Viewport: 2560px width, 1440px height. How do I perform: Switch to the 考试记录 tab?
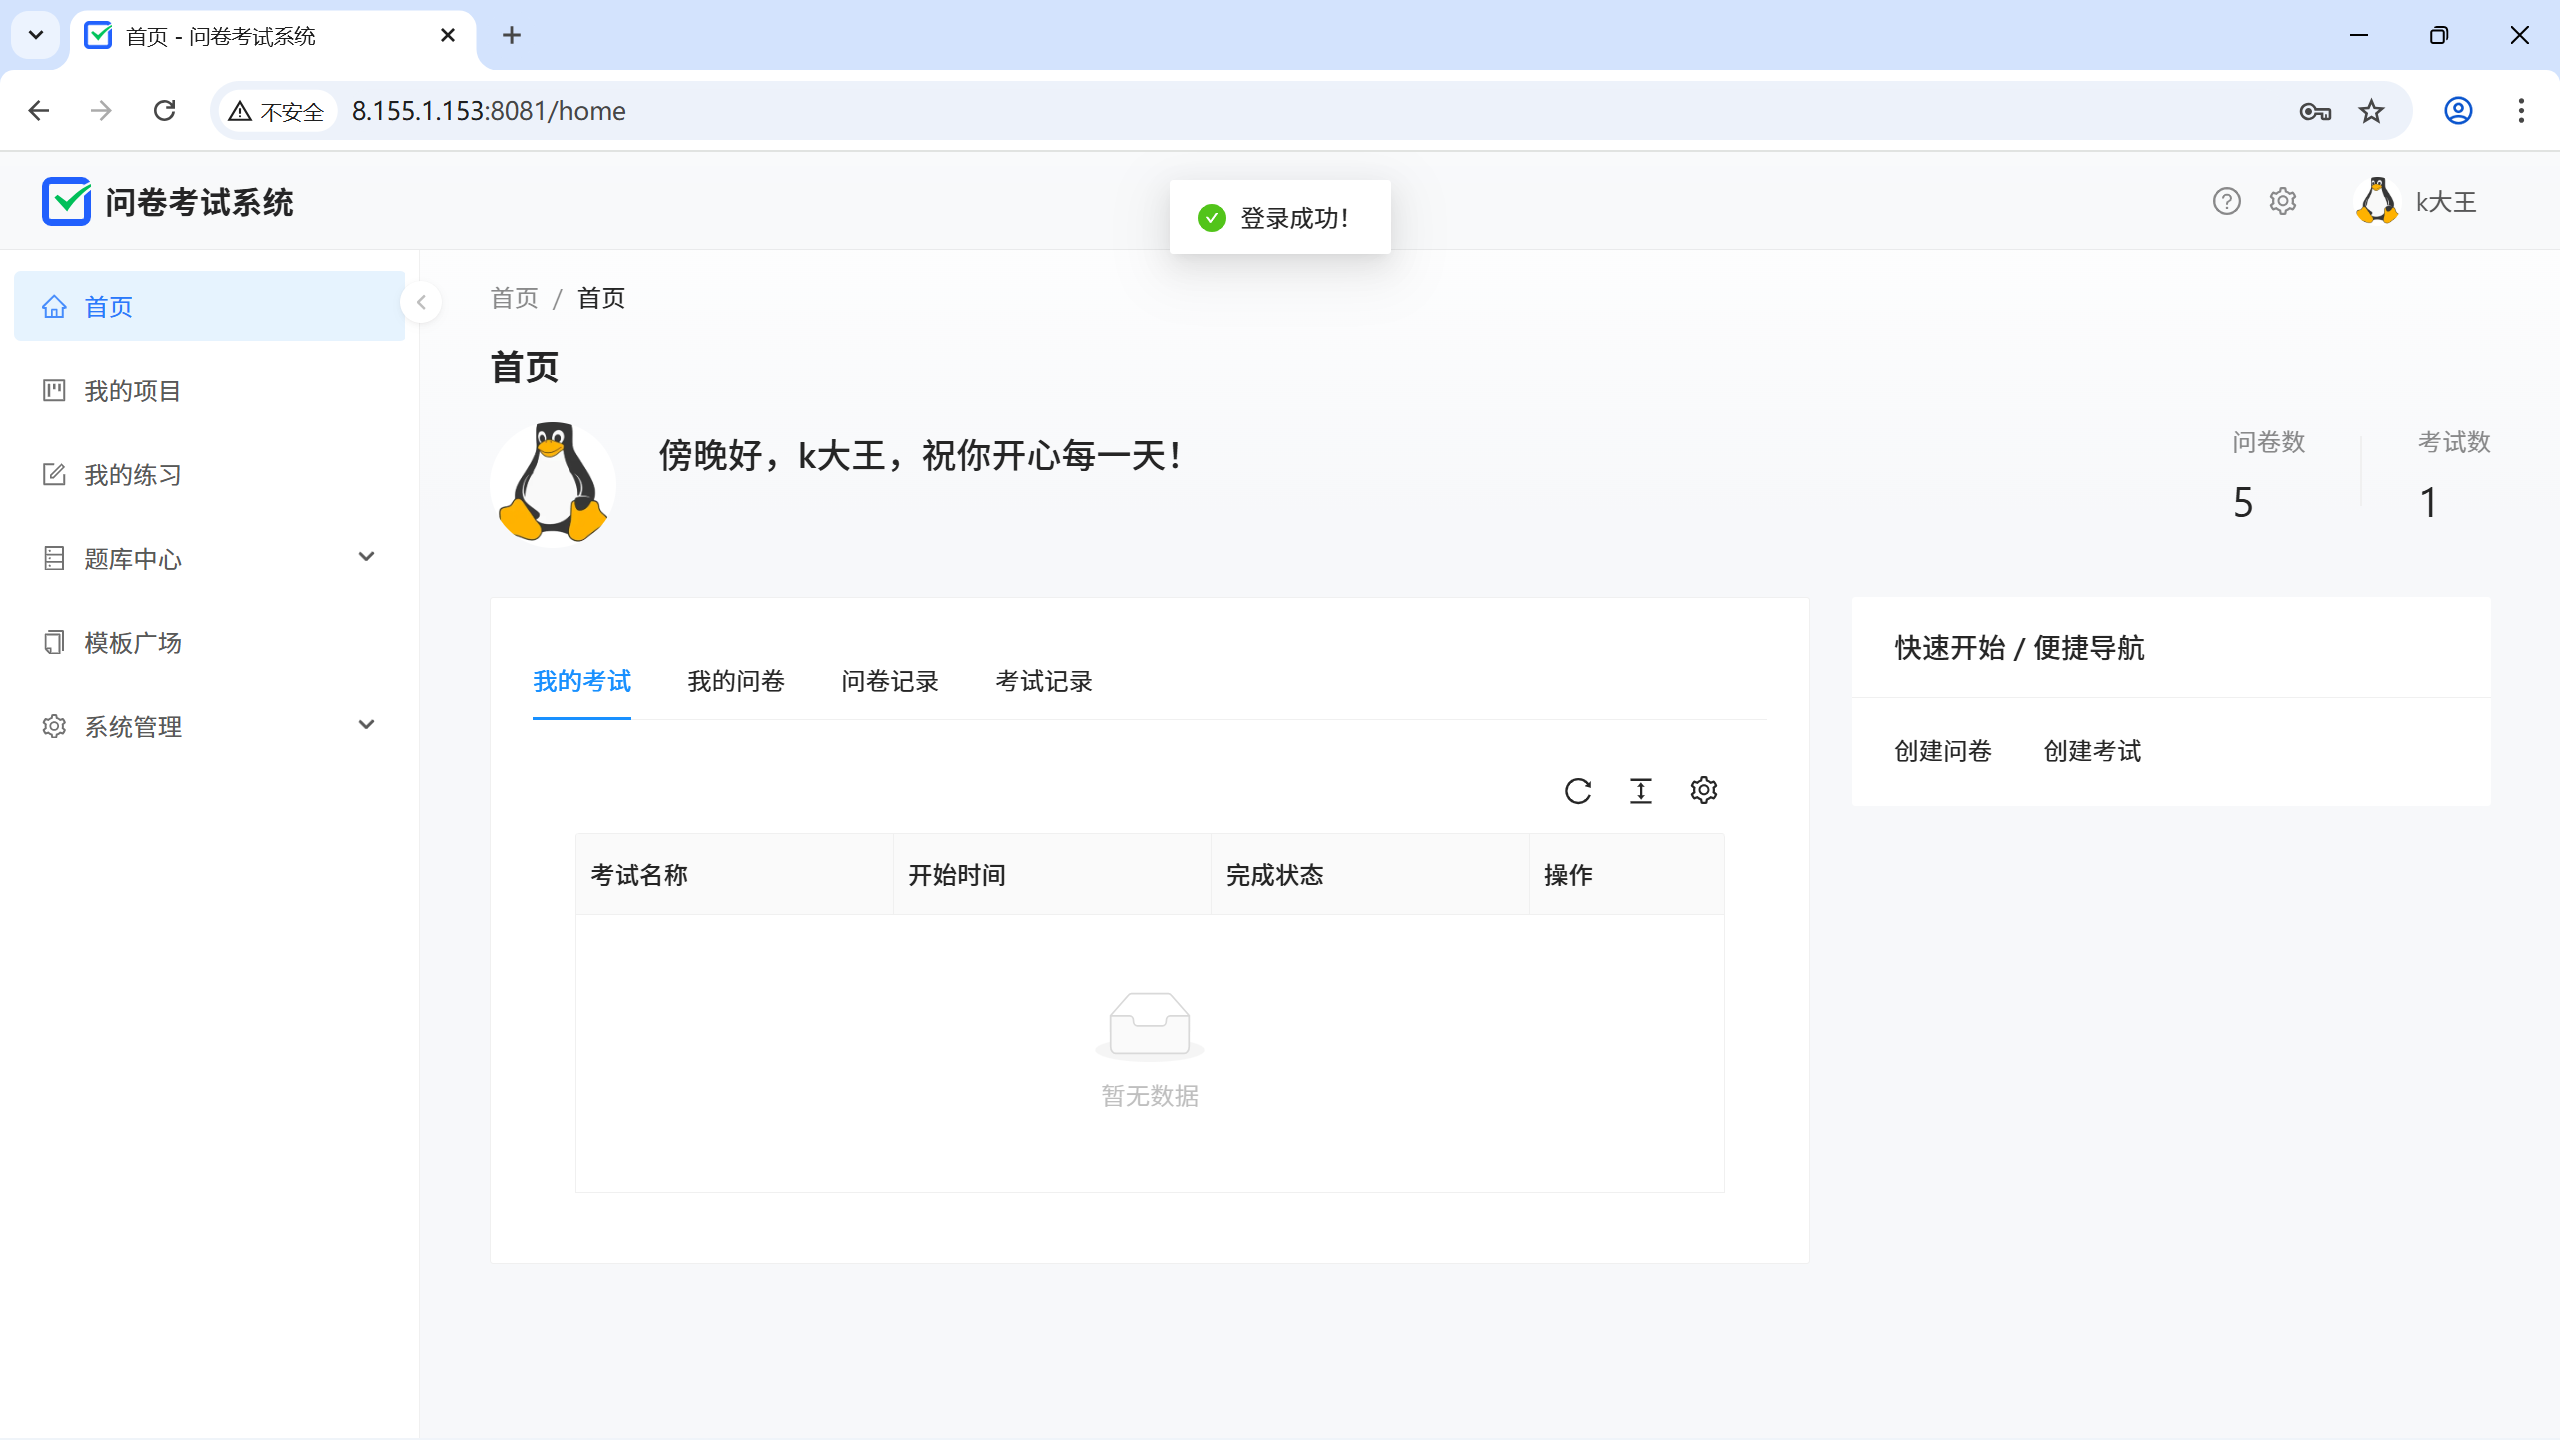pos(1044,682)
